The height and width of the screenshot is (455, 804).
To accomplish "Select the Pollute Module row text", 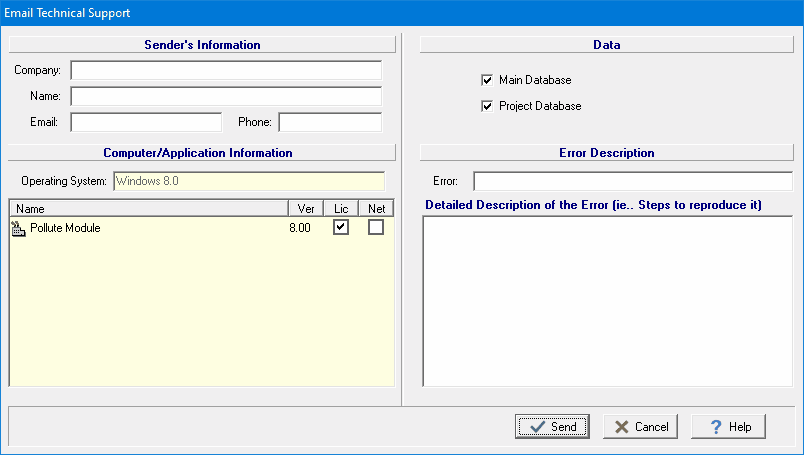I will tap(65, 228).
